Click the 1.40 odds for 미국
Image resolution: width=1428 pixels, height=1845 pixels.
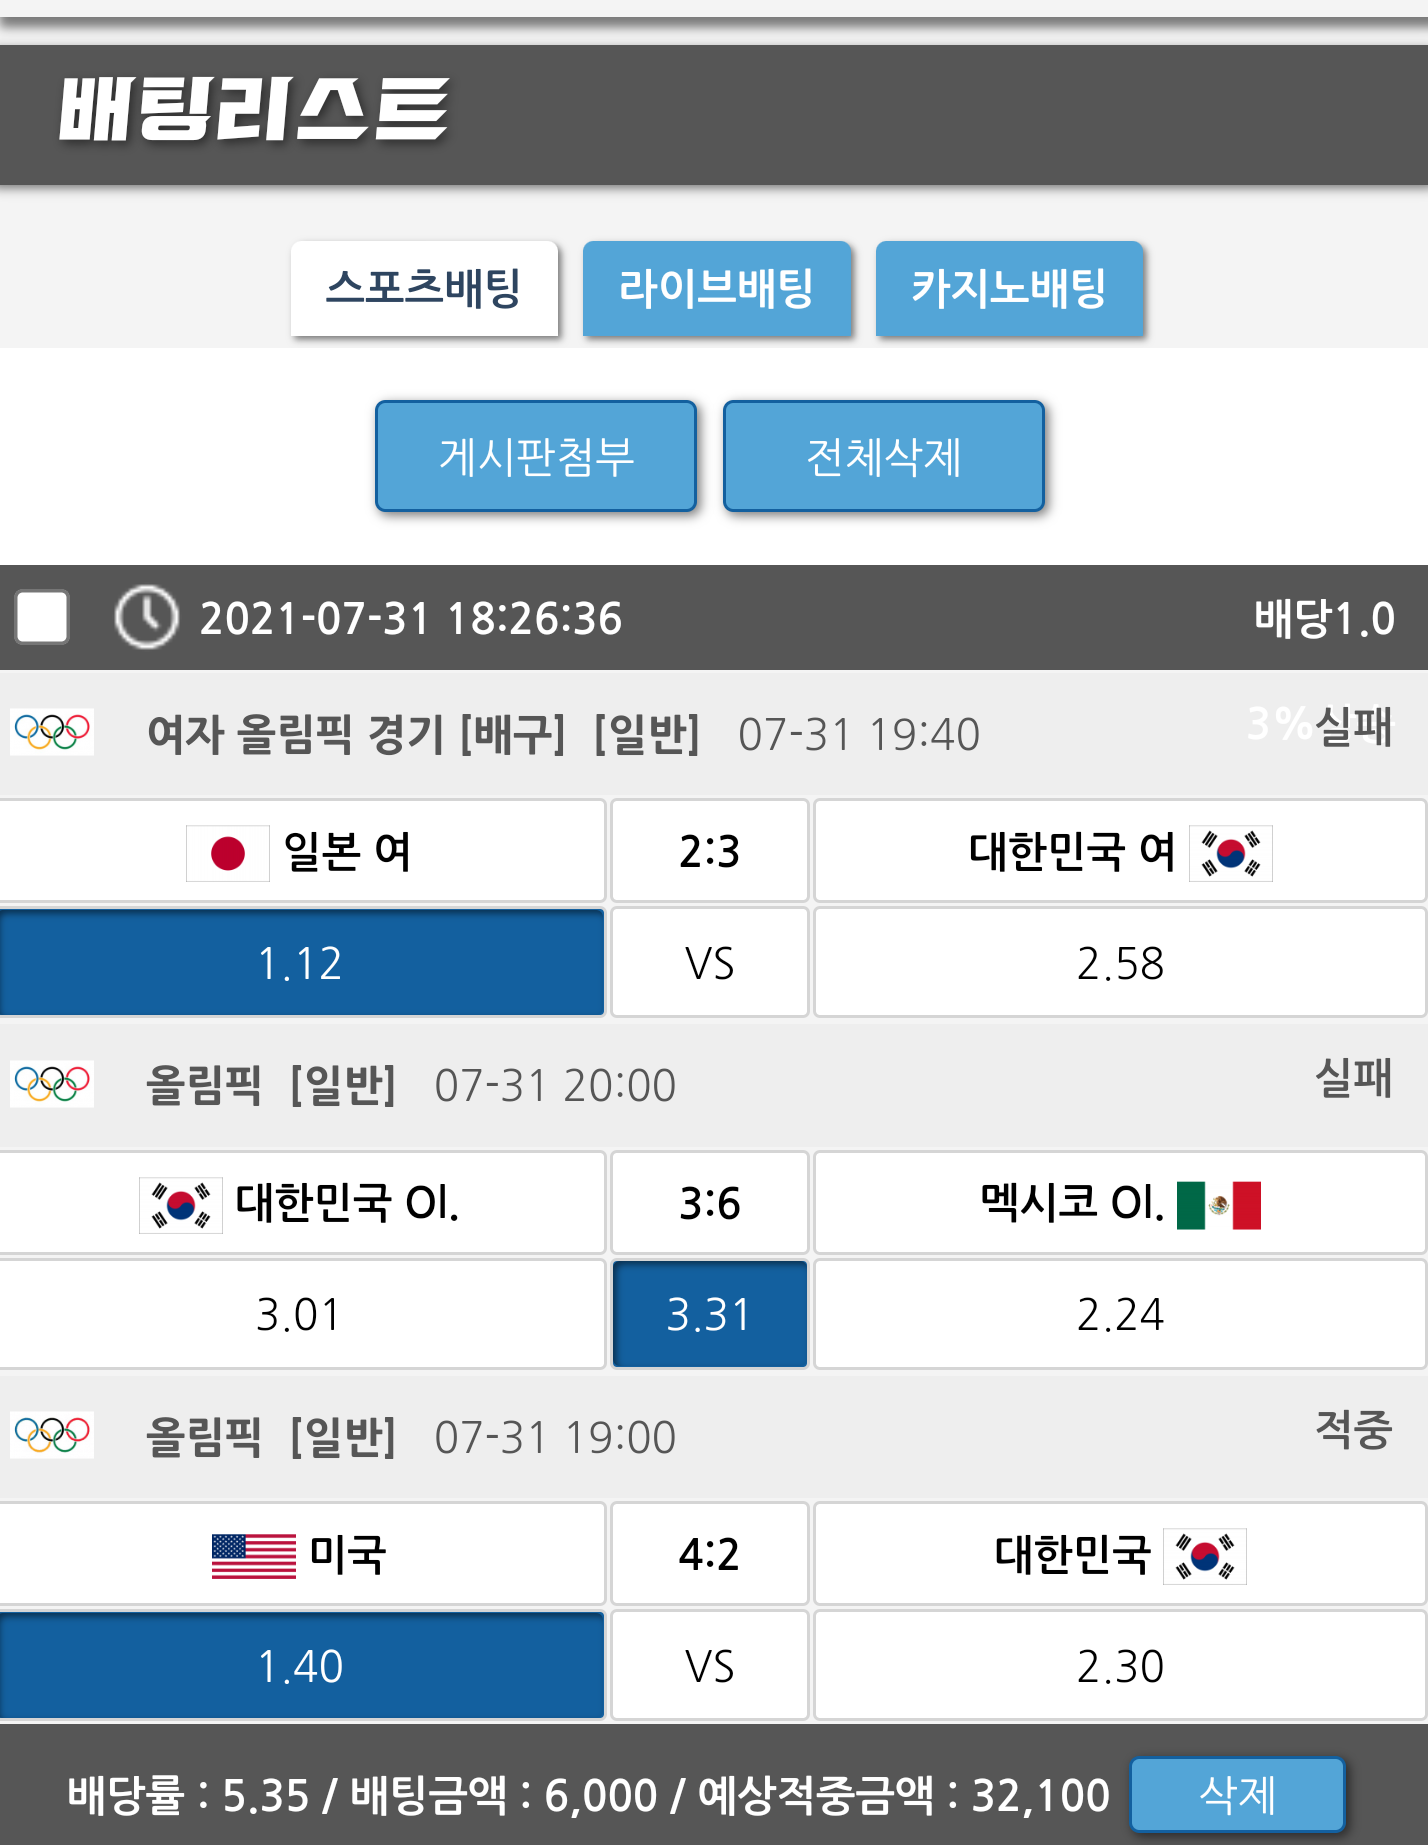[301, 1666]
